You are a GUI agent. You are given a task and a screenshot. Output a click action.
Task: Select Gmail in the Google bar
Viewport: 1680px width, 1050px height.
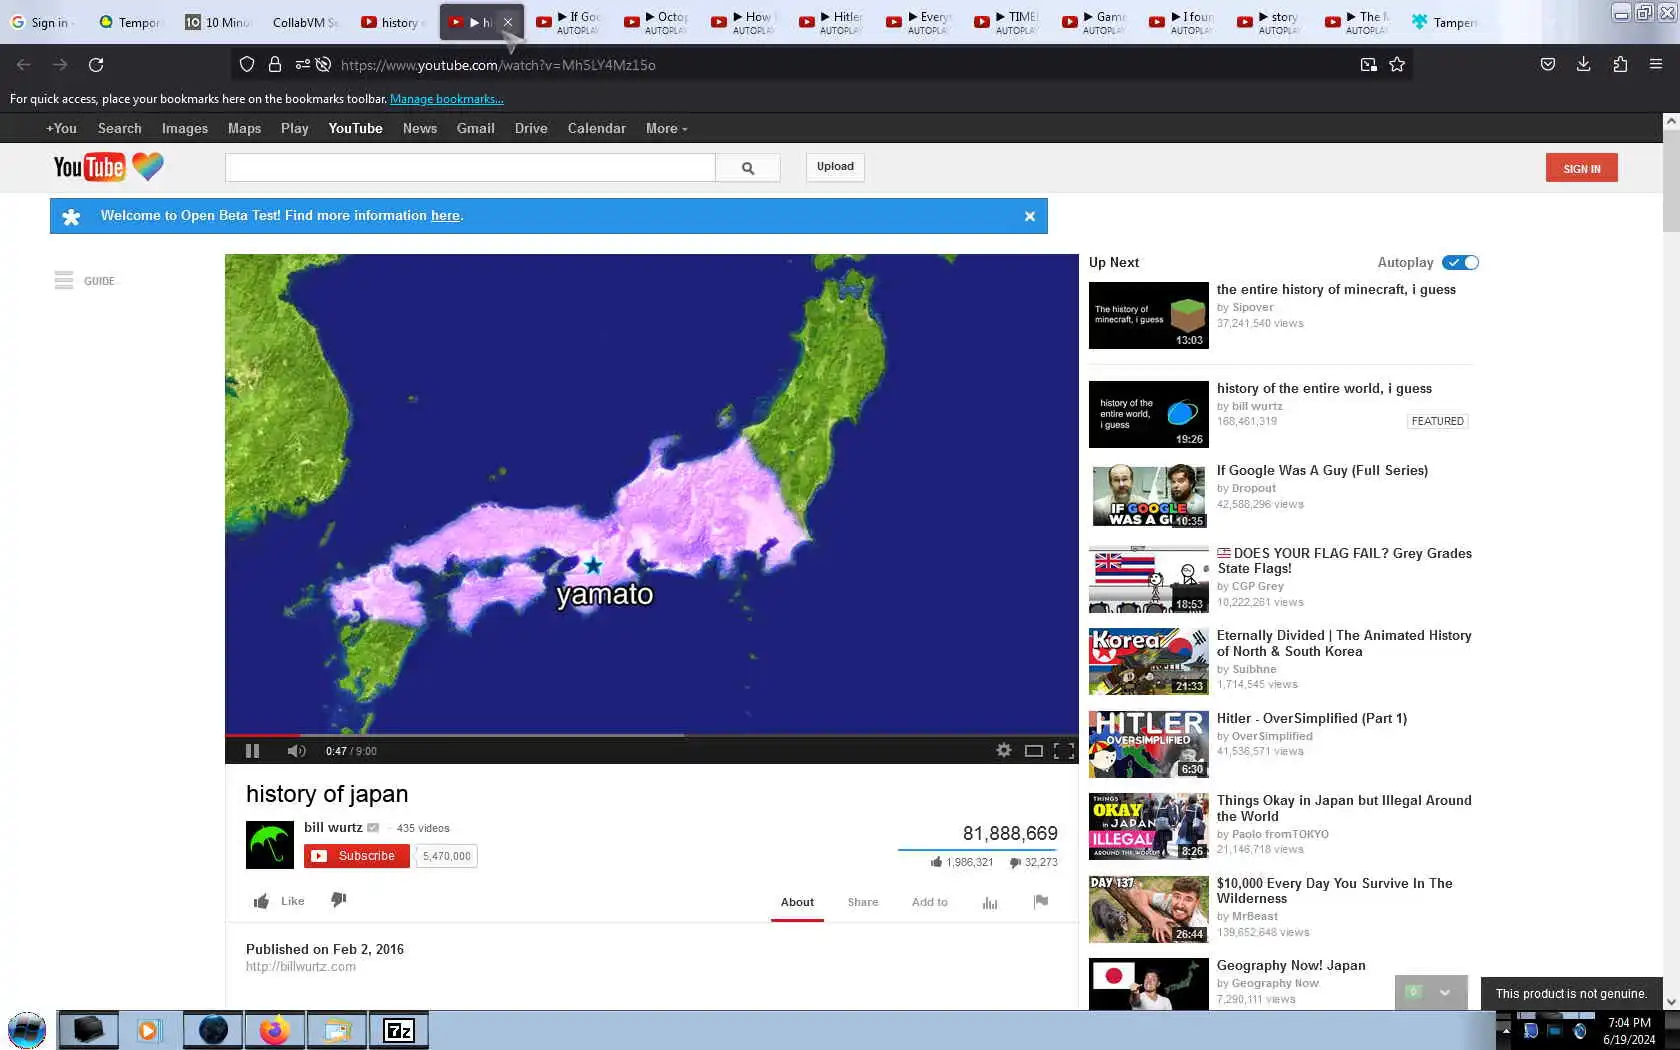[475, 129]
